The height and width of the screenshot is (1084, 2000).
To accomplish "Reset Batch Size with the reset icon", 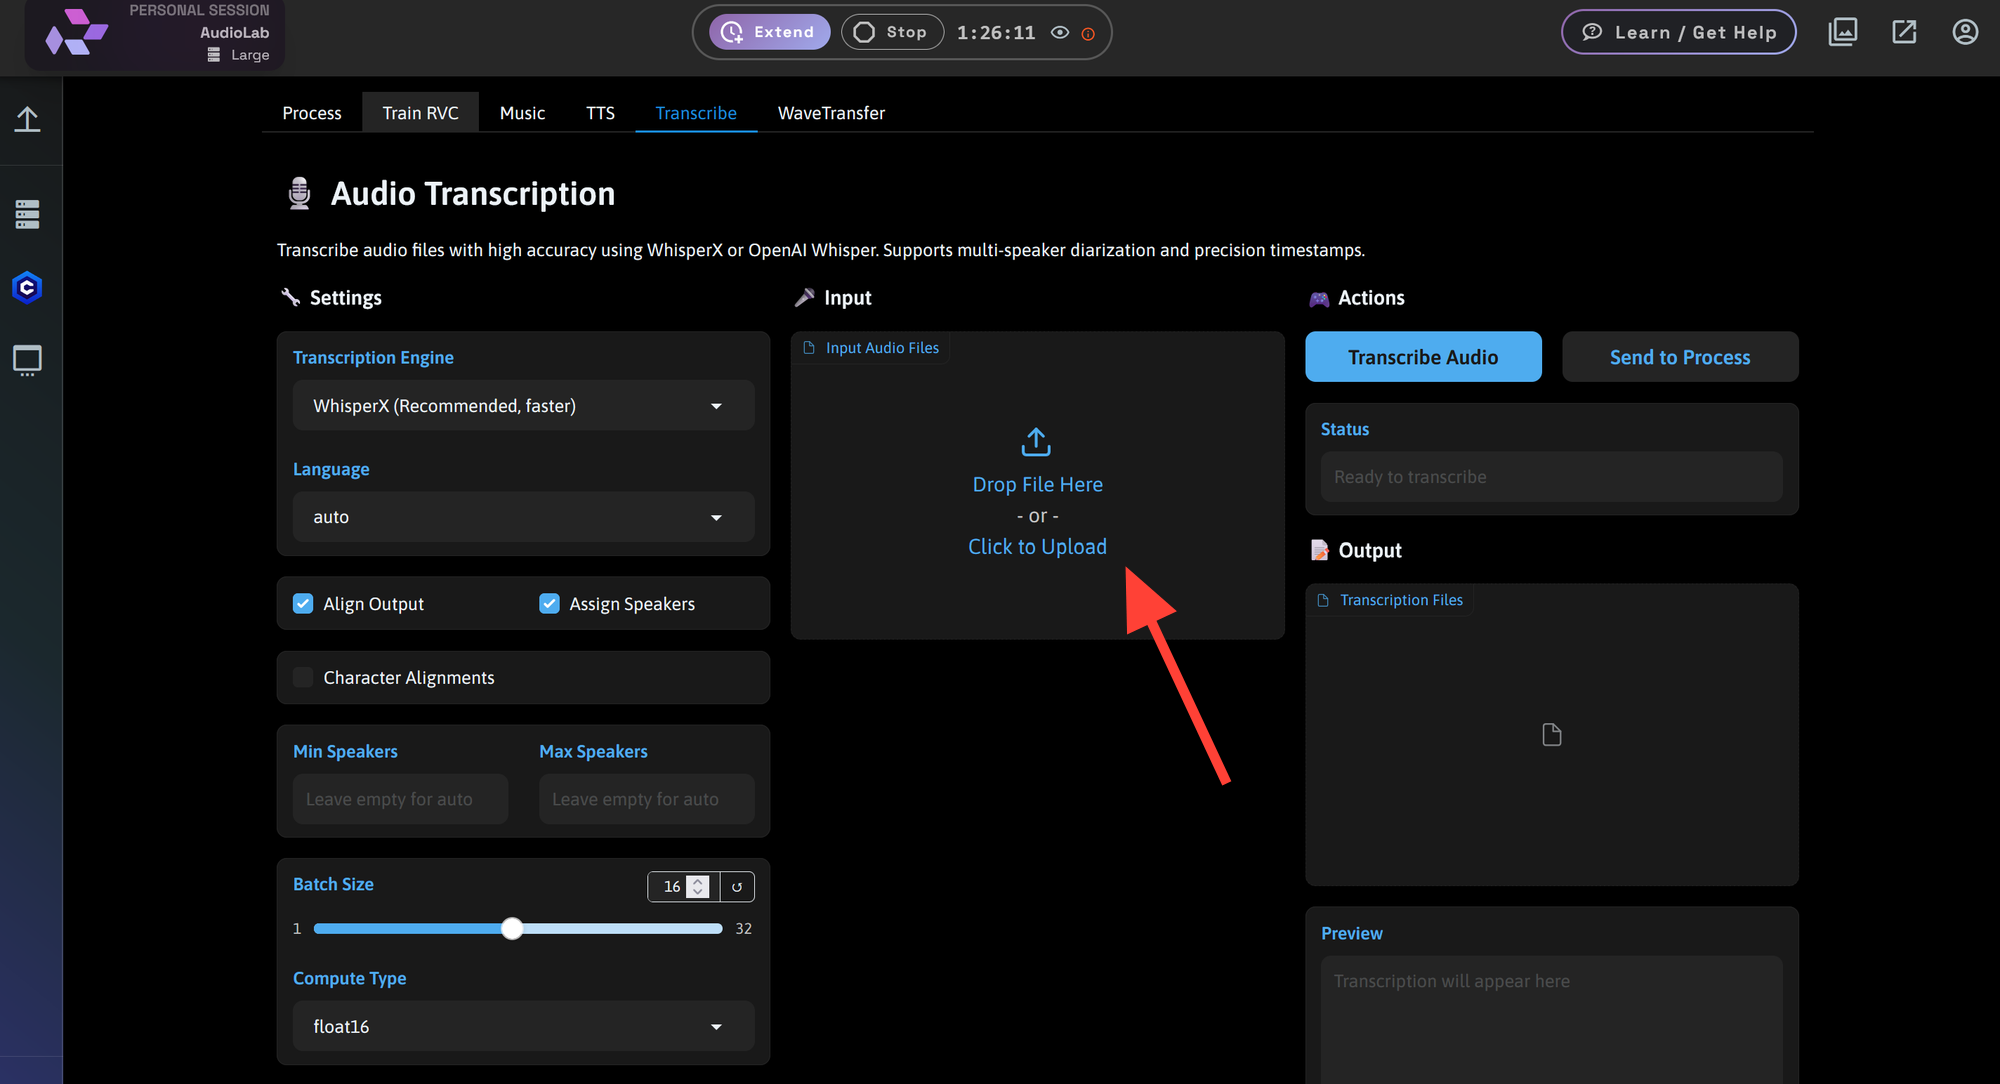I will 737,887.
